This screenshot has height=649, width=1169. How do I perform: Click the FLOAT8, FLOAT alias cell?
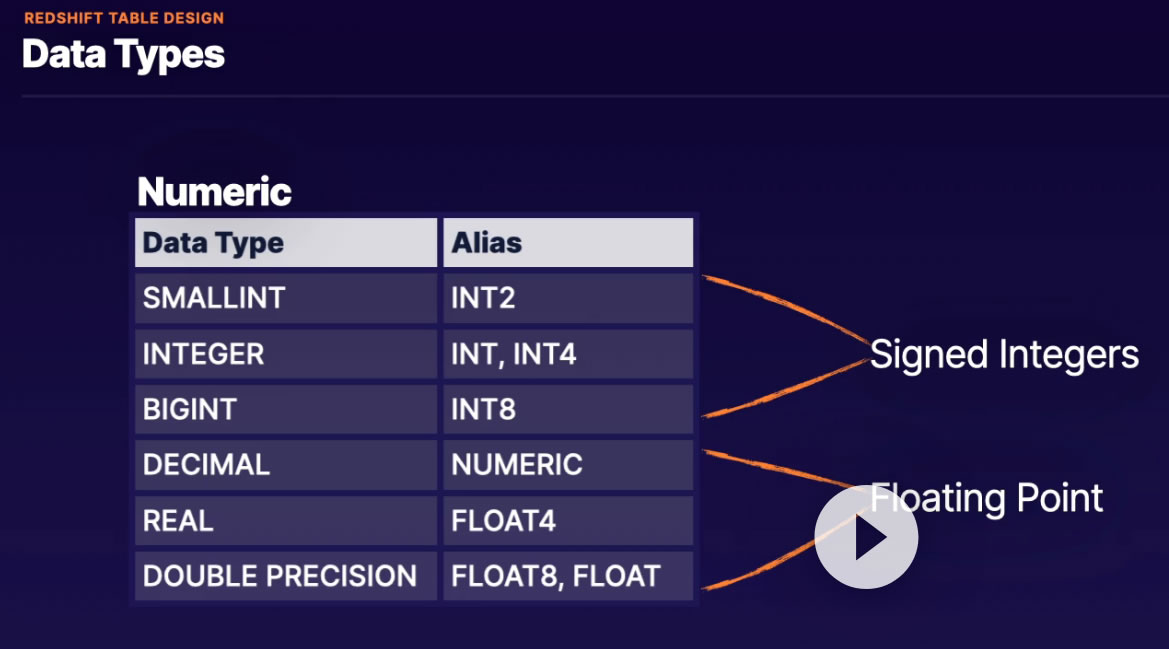(x=567, y=576)
